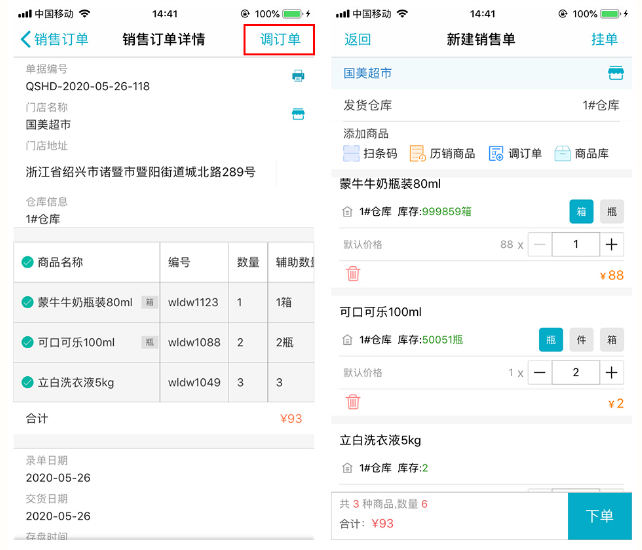Toggle the select-all check by 商品名称
This screenshot has height=550, width=642.
27,262
